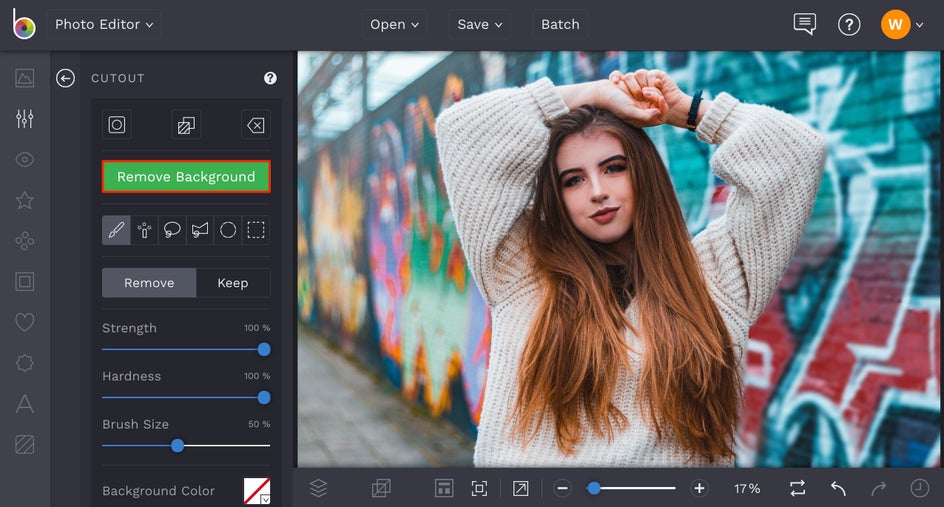
Task: Select the freehand brush cutout tool
Action: (x=116, y=230)
